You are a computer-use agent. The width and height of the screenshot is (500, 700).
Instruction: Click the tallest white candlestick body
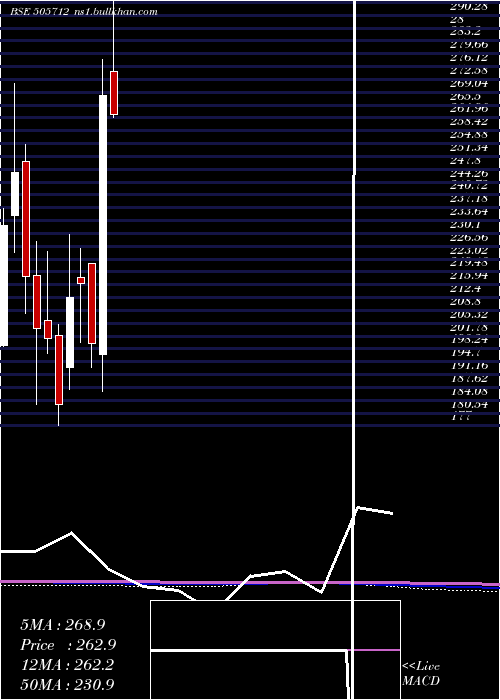(x=103, y=225)
